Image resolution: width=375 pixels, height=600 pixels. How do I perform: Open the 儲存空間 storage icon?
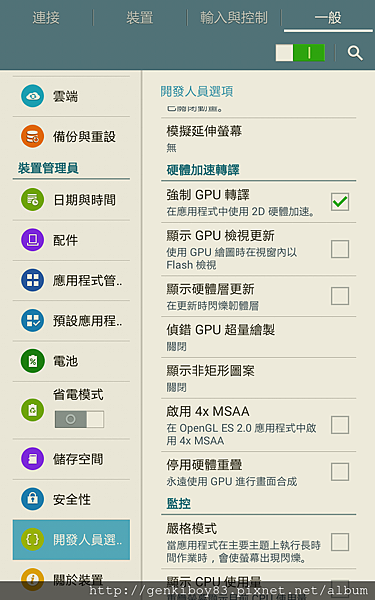(x=33, y=459)
